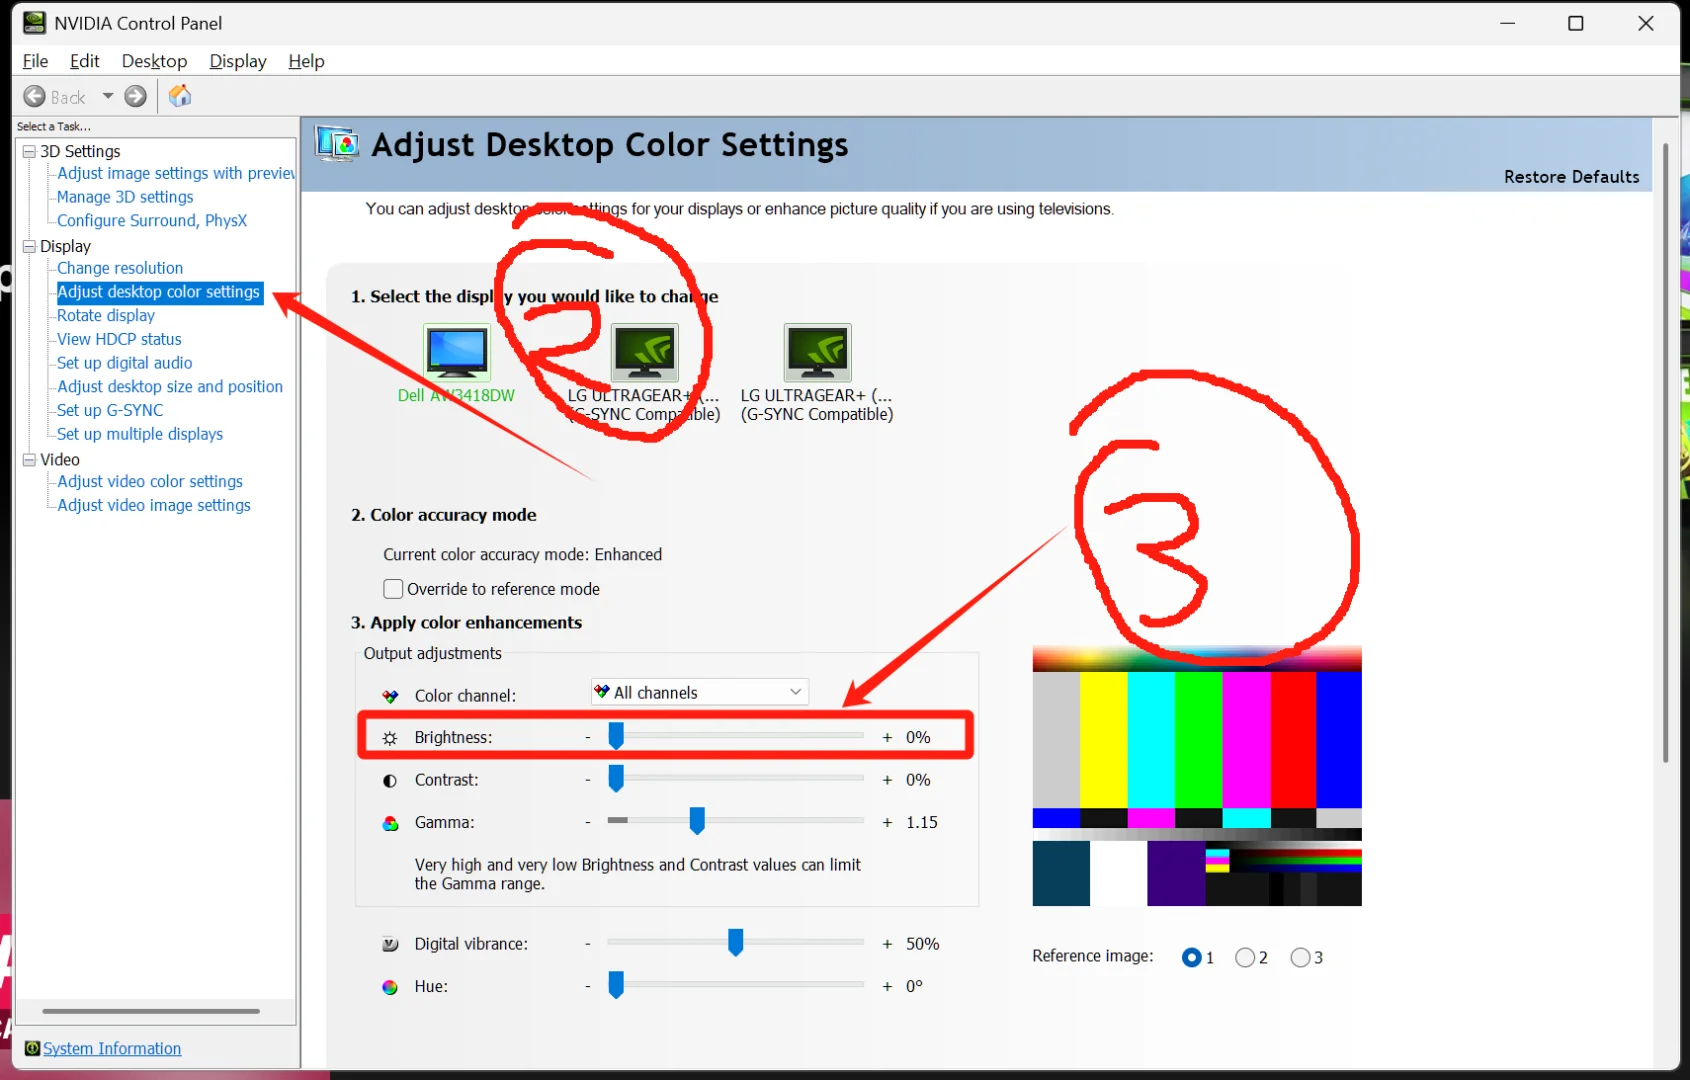Open Adjust video color settings
Image resolution: width=1690 pixels, height=1080 pixels.
(150, 481)
